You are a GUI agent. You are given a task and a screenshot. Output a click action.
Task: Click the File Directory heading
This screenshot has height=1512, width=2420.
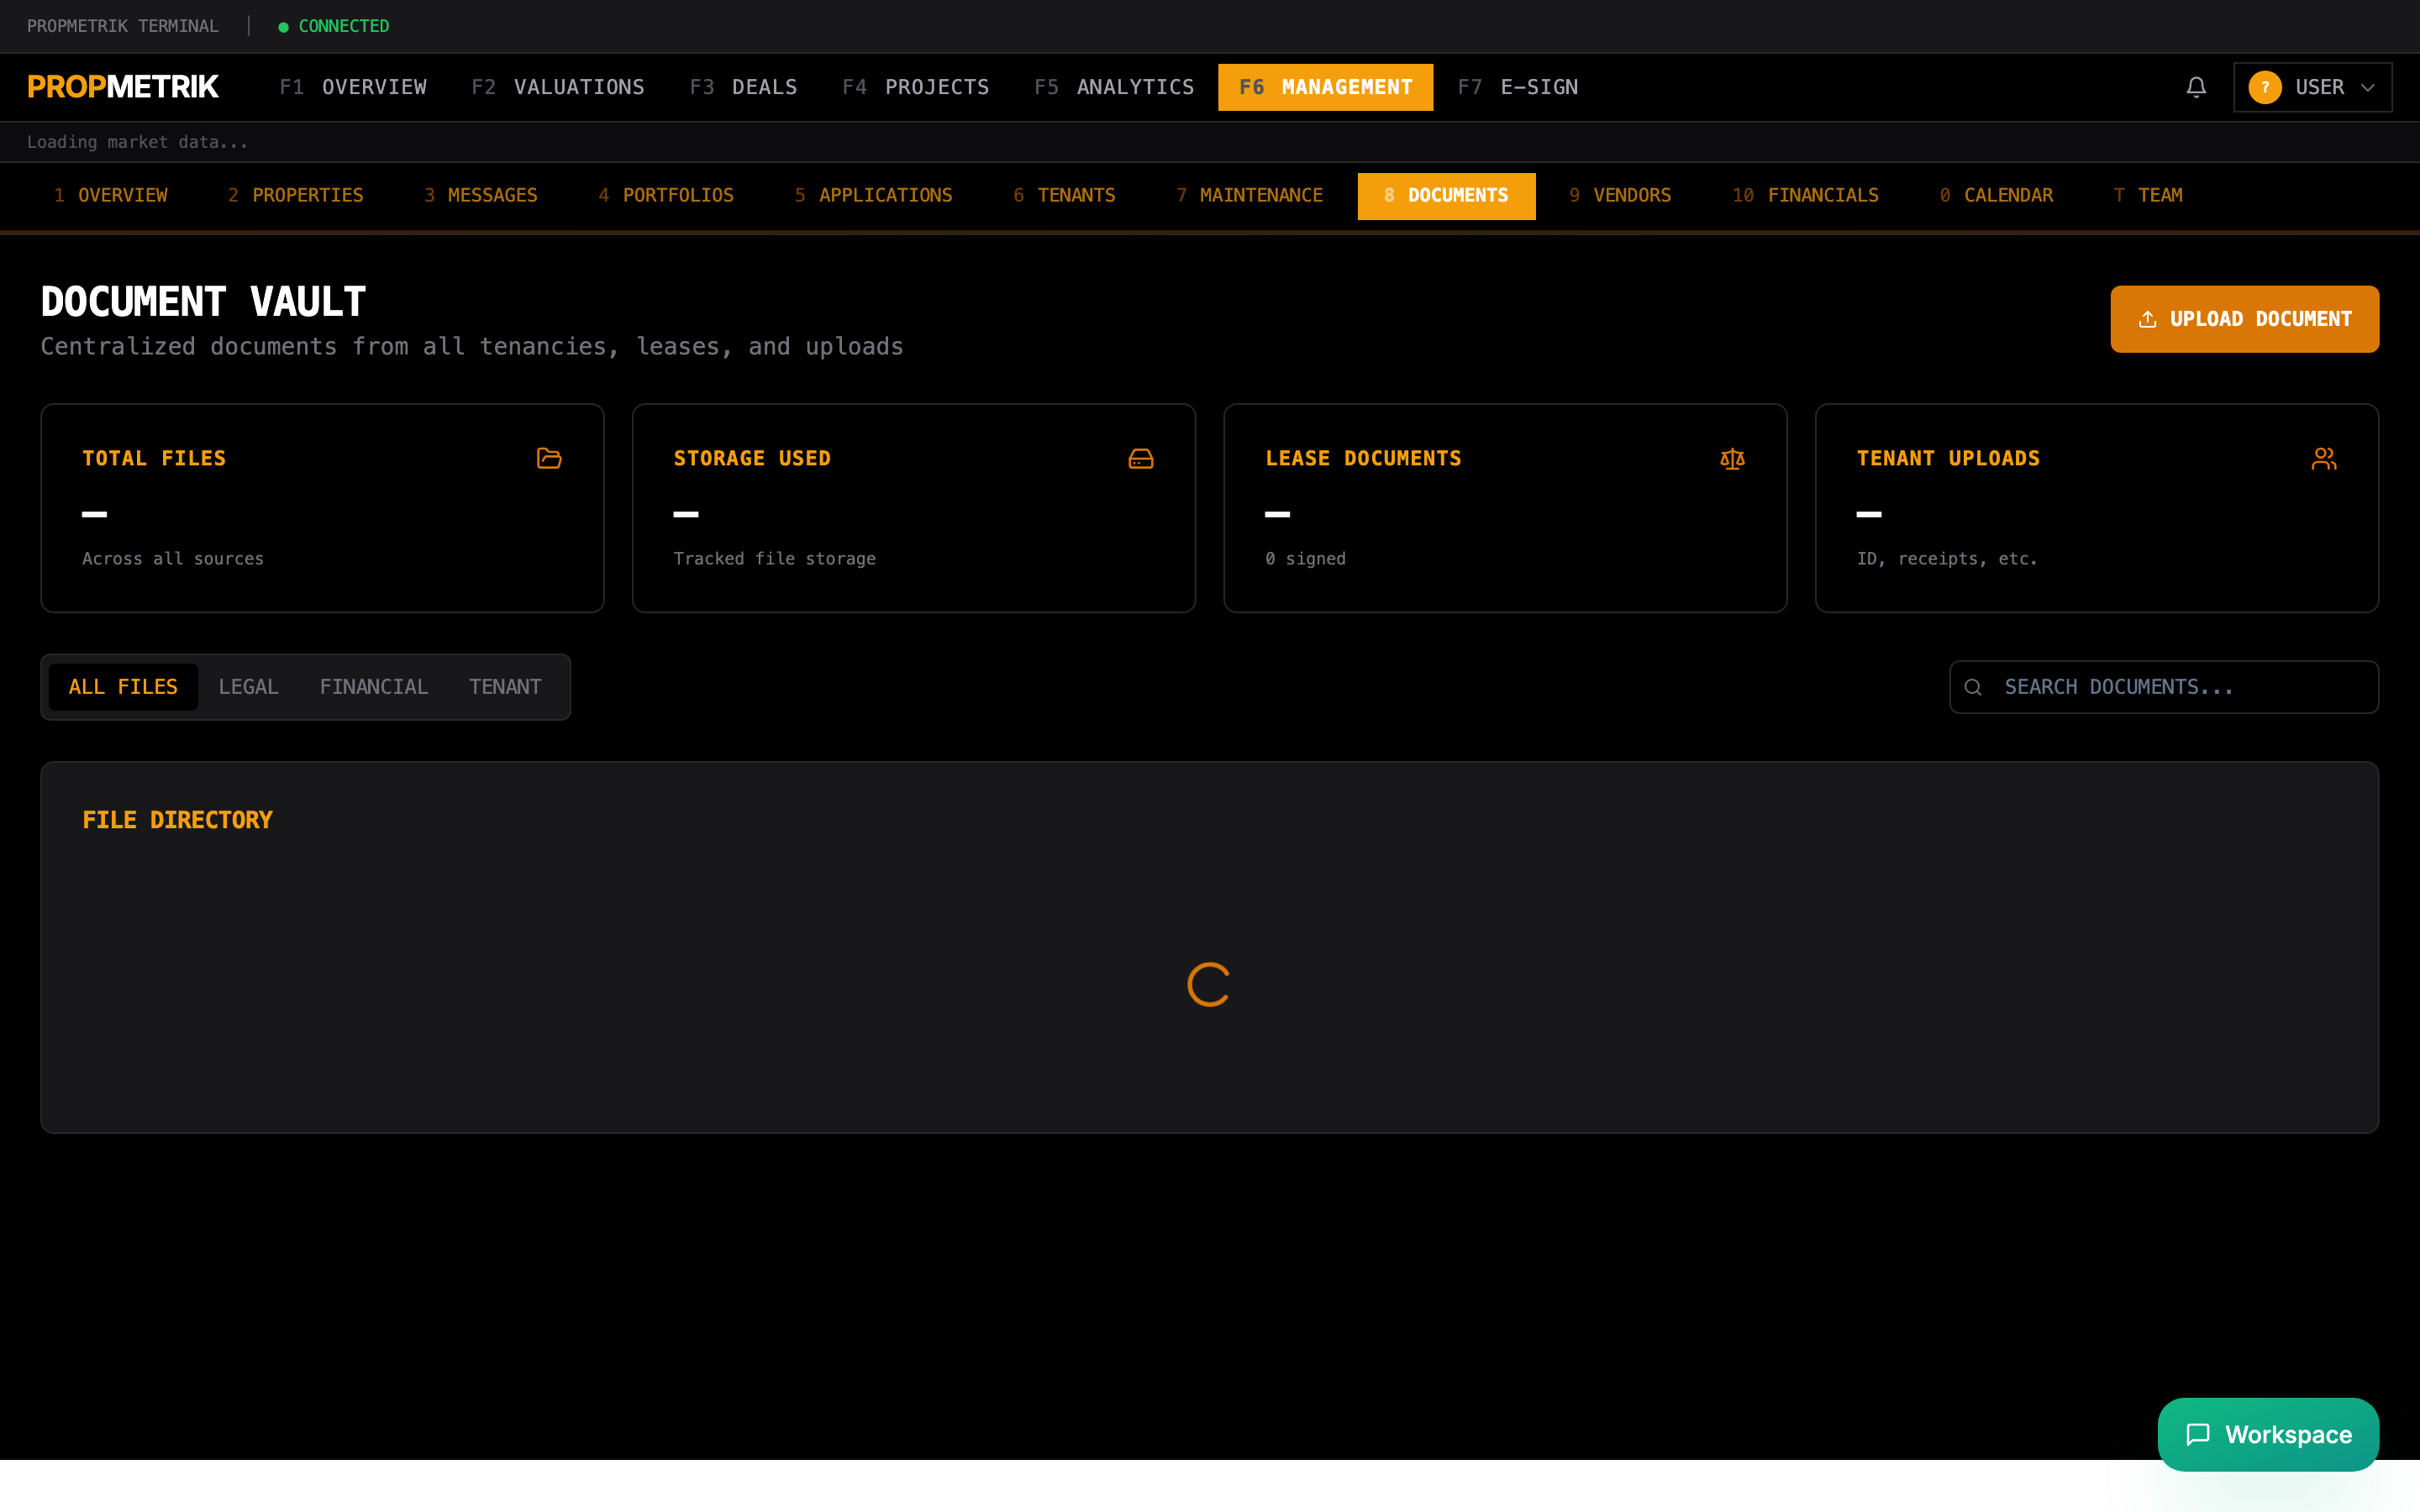(177, 820)
